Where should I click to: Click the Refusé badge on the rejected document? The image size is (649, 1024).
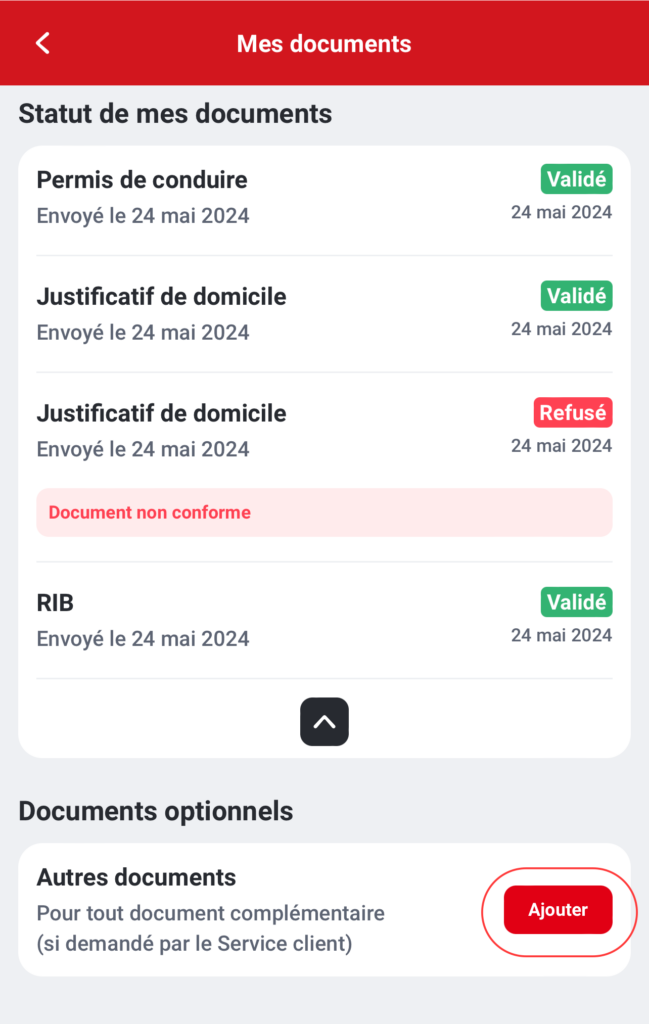[x=572, y=412]
